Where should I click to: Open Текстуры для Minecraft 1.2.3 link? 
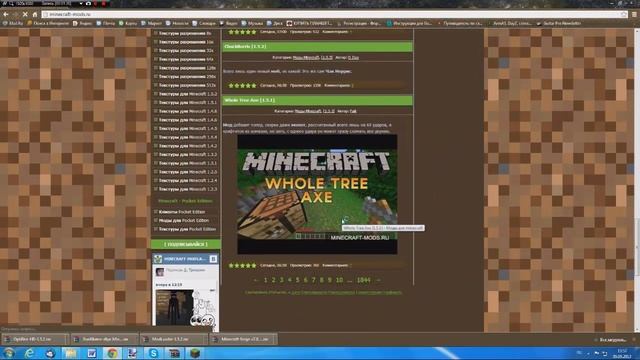pyautogui.click(x=188, y=189)
